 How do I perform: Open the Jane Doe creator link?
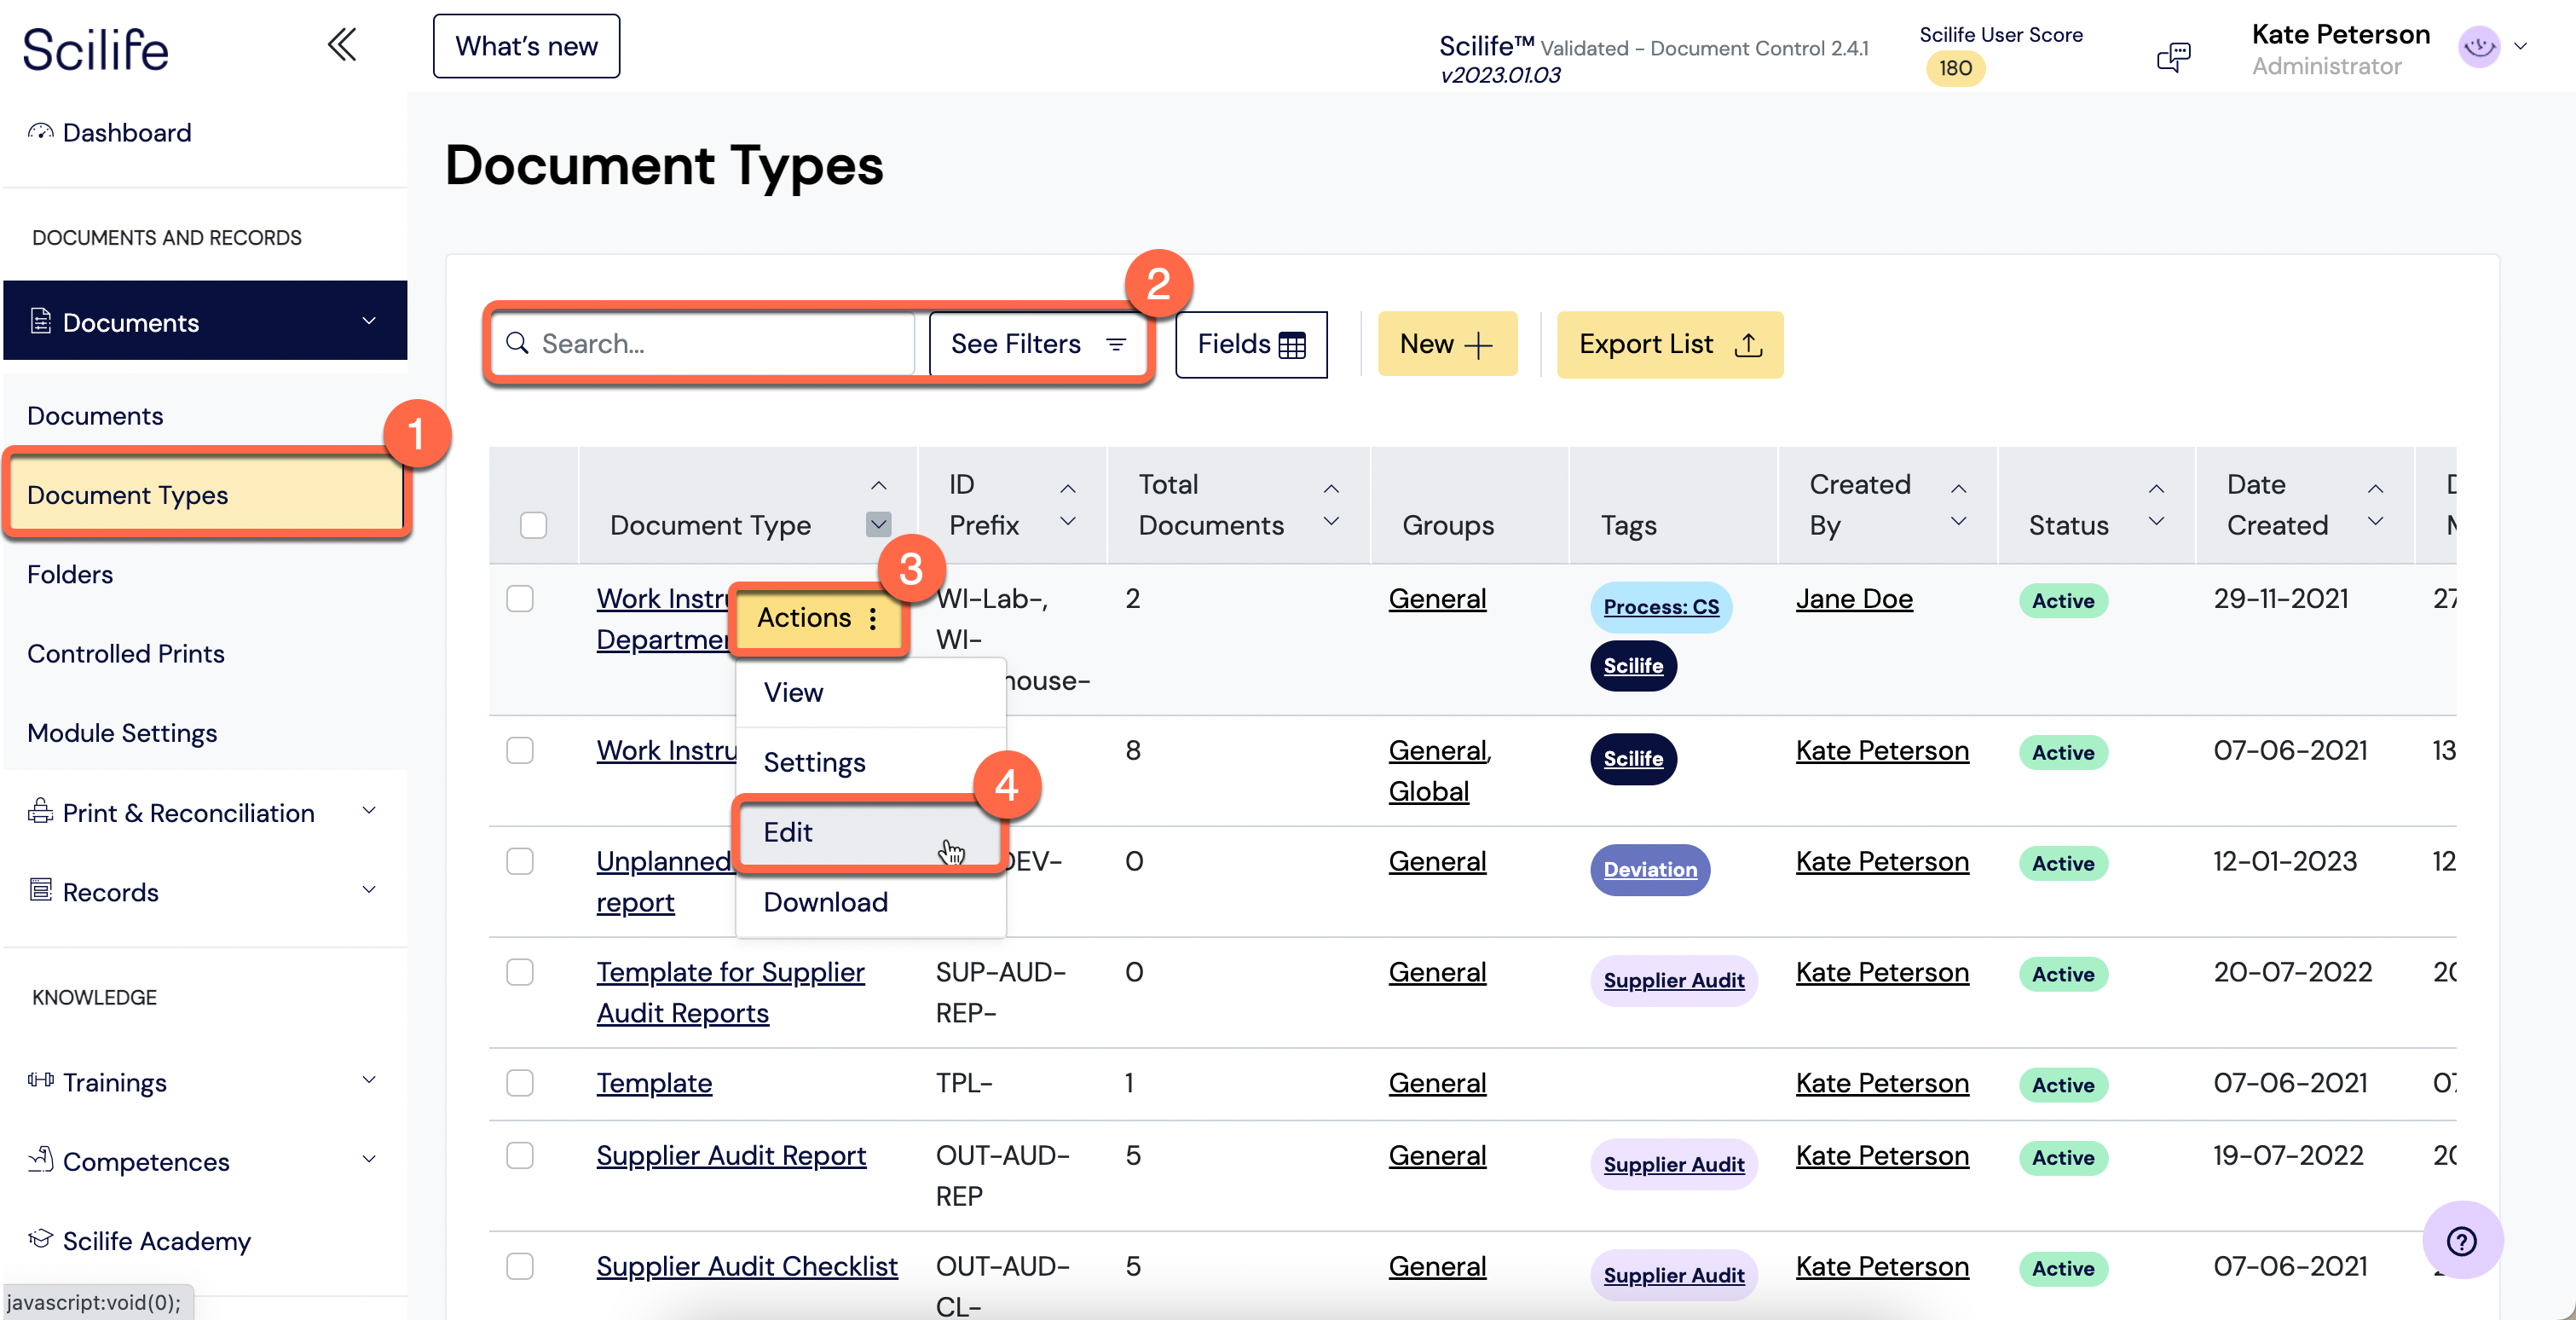(x=1854, y=599)
